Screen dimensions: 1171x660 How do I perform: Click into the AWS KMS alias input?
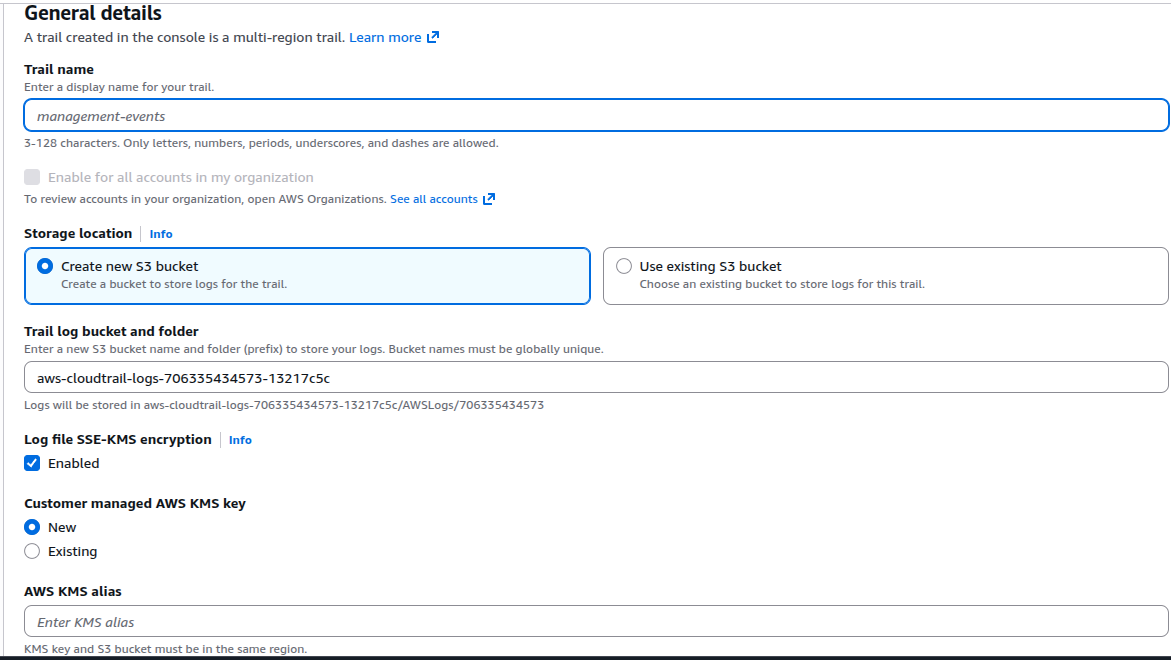coord(596,622)
